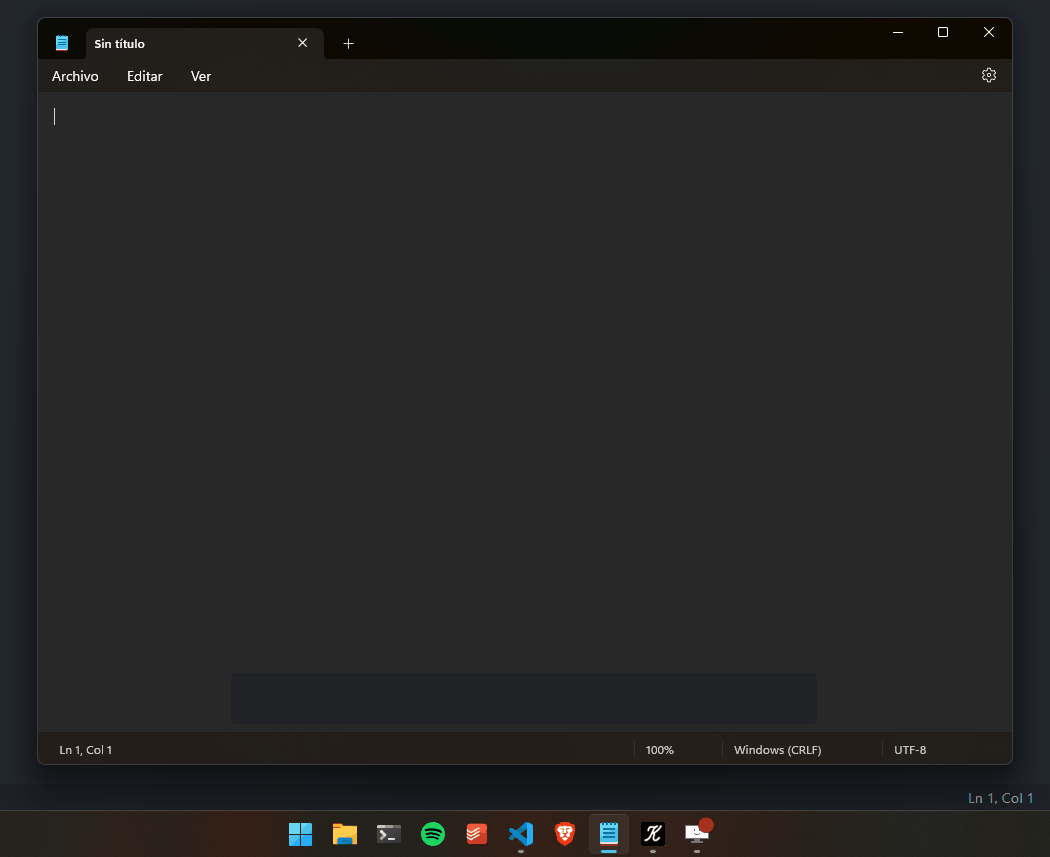
Task: Click Windows (CRLF) line ending indicator
Action: pos(777,750)
